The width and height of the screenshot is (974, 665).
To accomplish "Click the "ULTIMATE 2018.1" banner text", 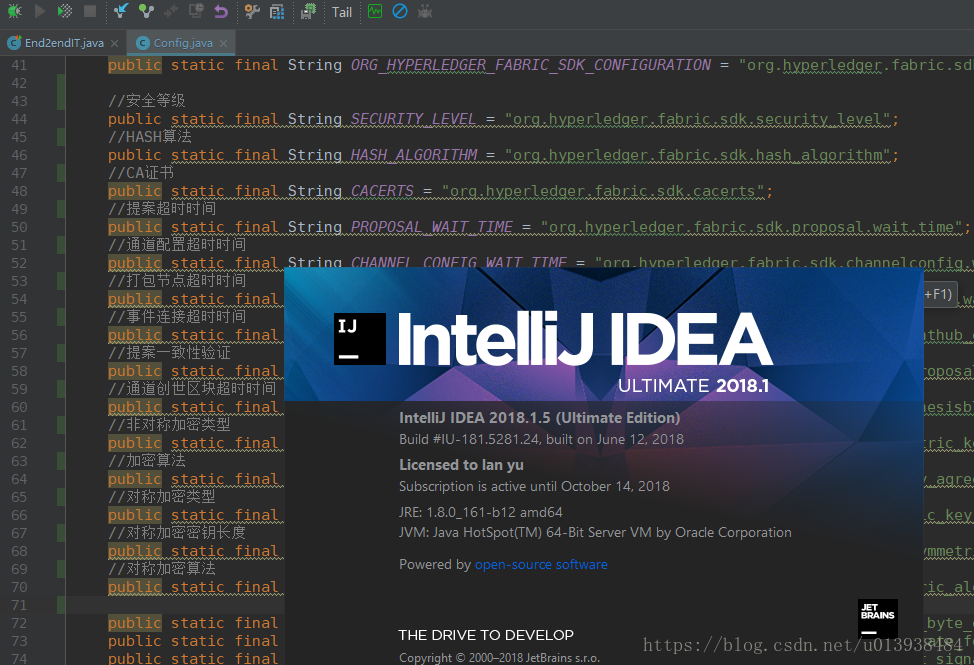I will click(x=693, y=386).
